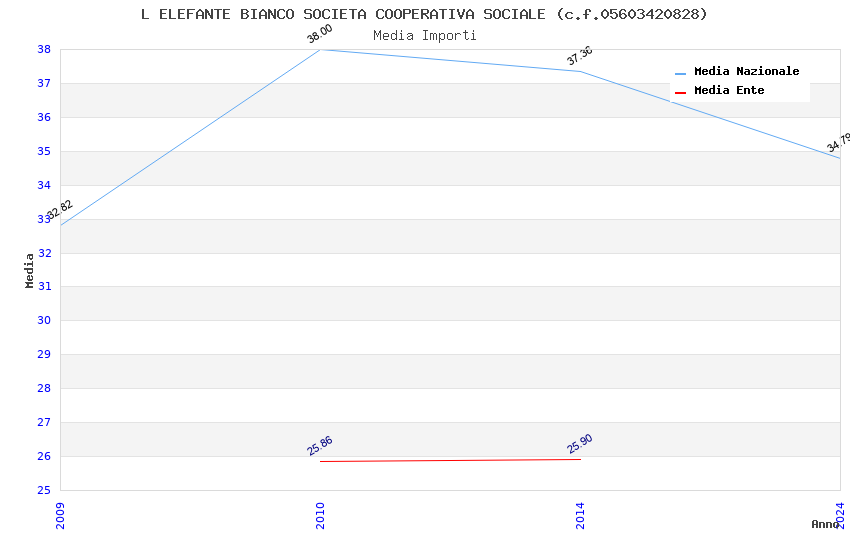Click the 34.79 data label
Screen dimensions: 850x550
pyautogui.click(x=839, y=143)
